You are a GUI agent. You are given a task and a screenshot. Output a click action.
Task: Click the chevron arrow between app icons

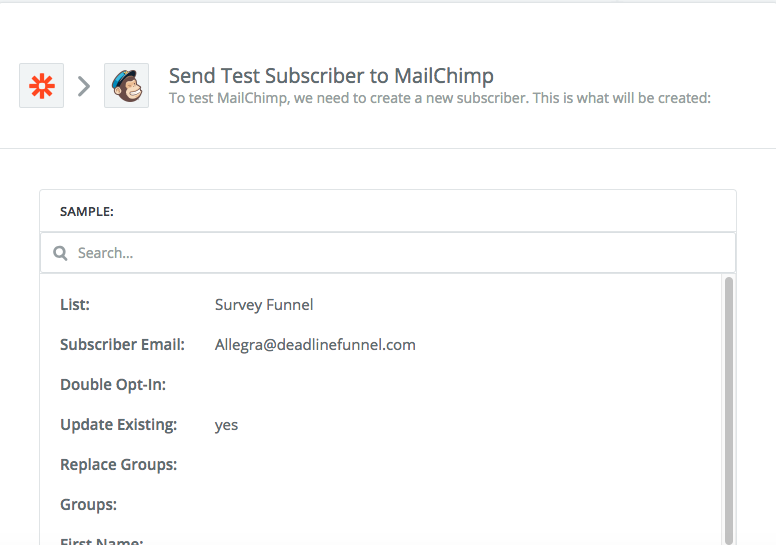tap(84, 86)
